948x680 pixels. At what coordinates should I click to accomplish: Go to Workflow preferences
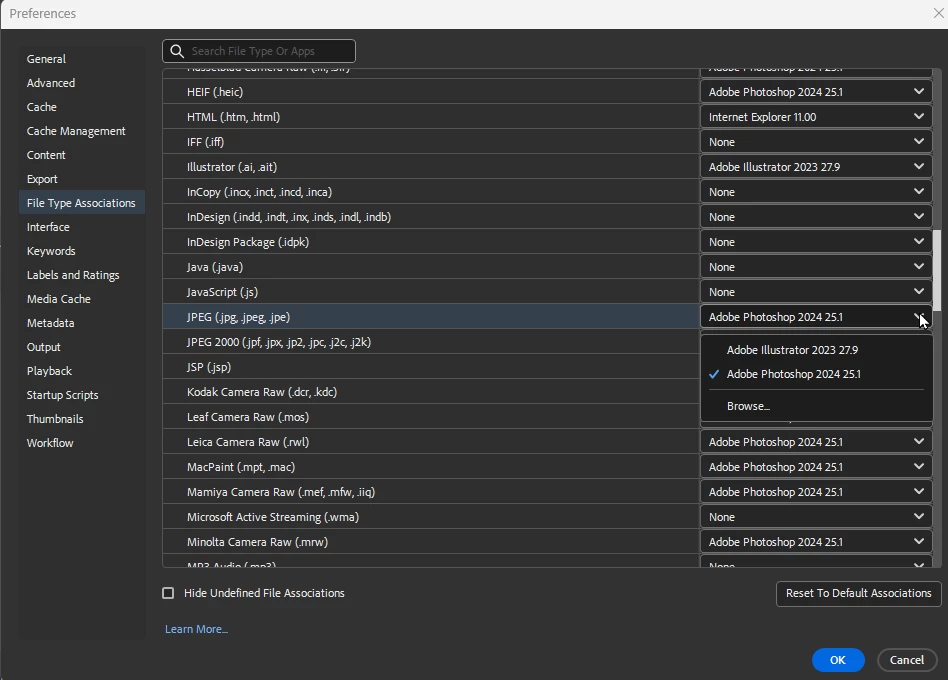(x=50, y=443)
